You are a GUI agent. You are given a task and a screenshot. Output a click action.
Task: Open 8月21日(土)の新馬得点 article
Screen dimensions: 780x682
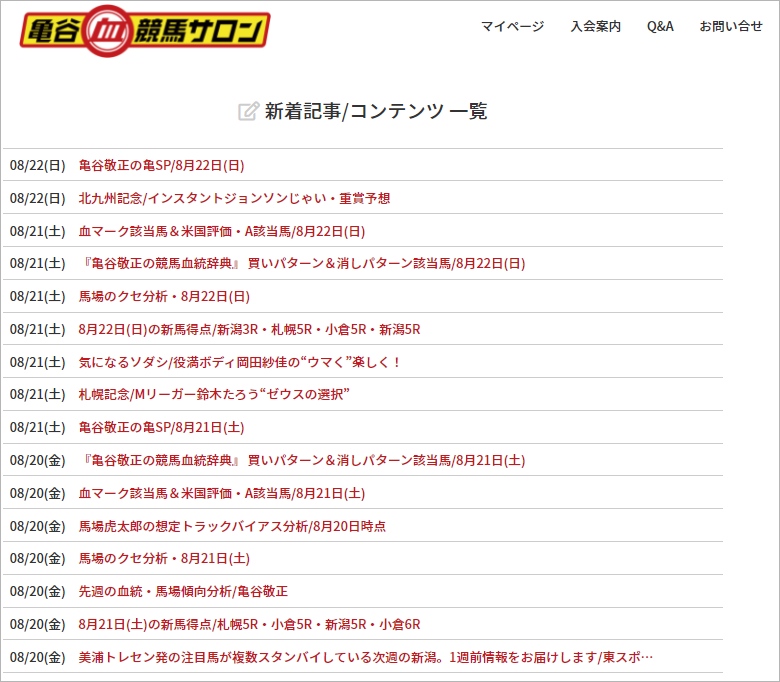pyautogui.click(x=249, y=624)
